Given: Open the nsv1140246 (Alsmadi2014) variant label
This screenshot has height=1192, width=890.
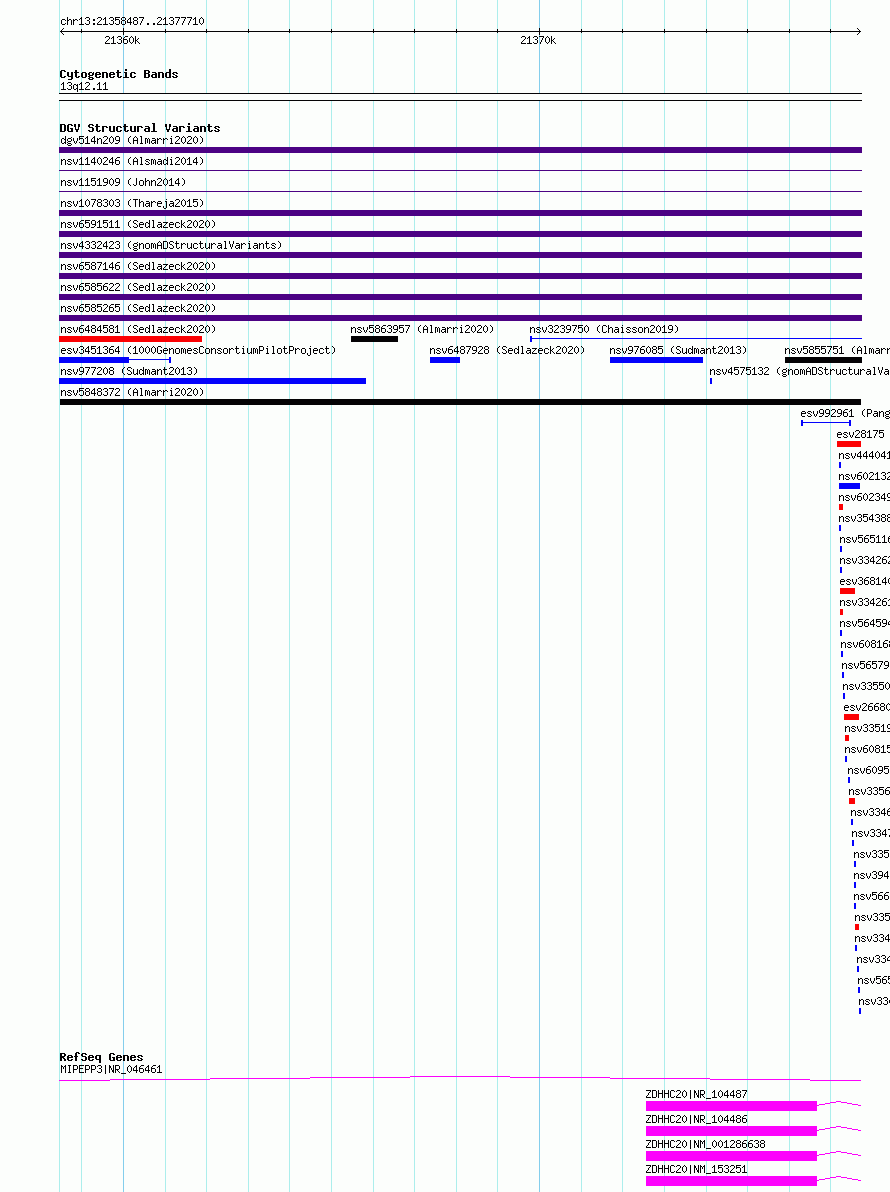Looking at the screenshot, I should pos(132,161).
